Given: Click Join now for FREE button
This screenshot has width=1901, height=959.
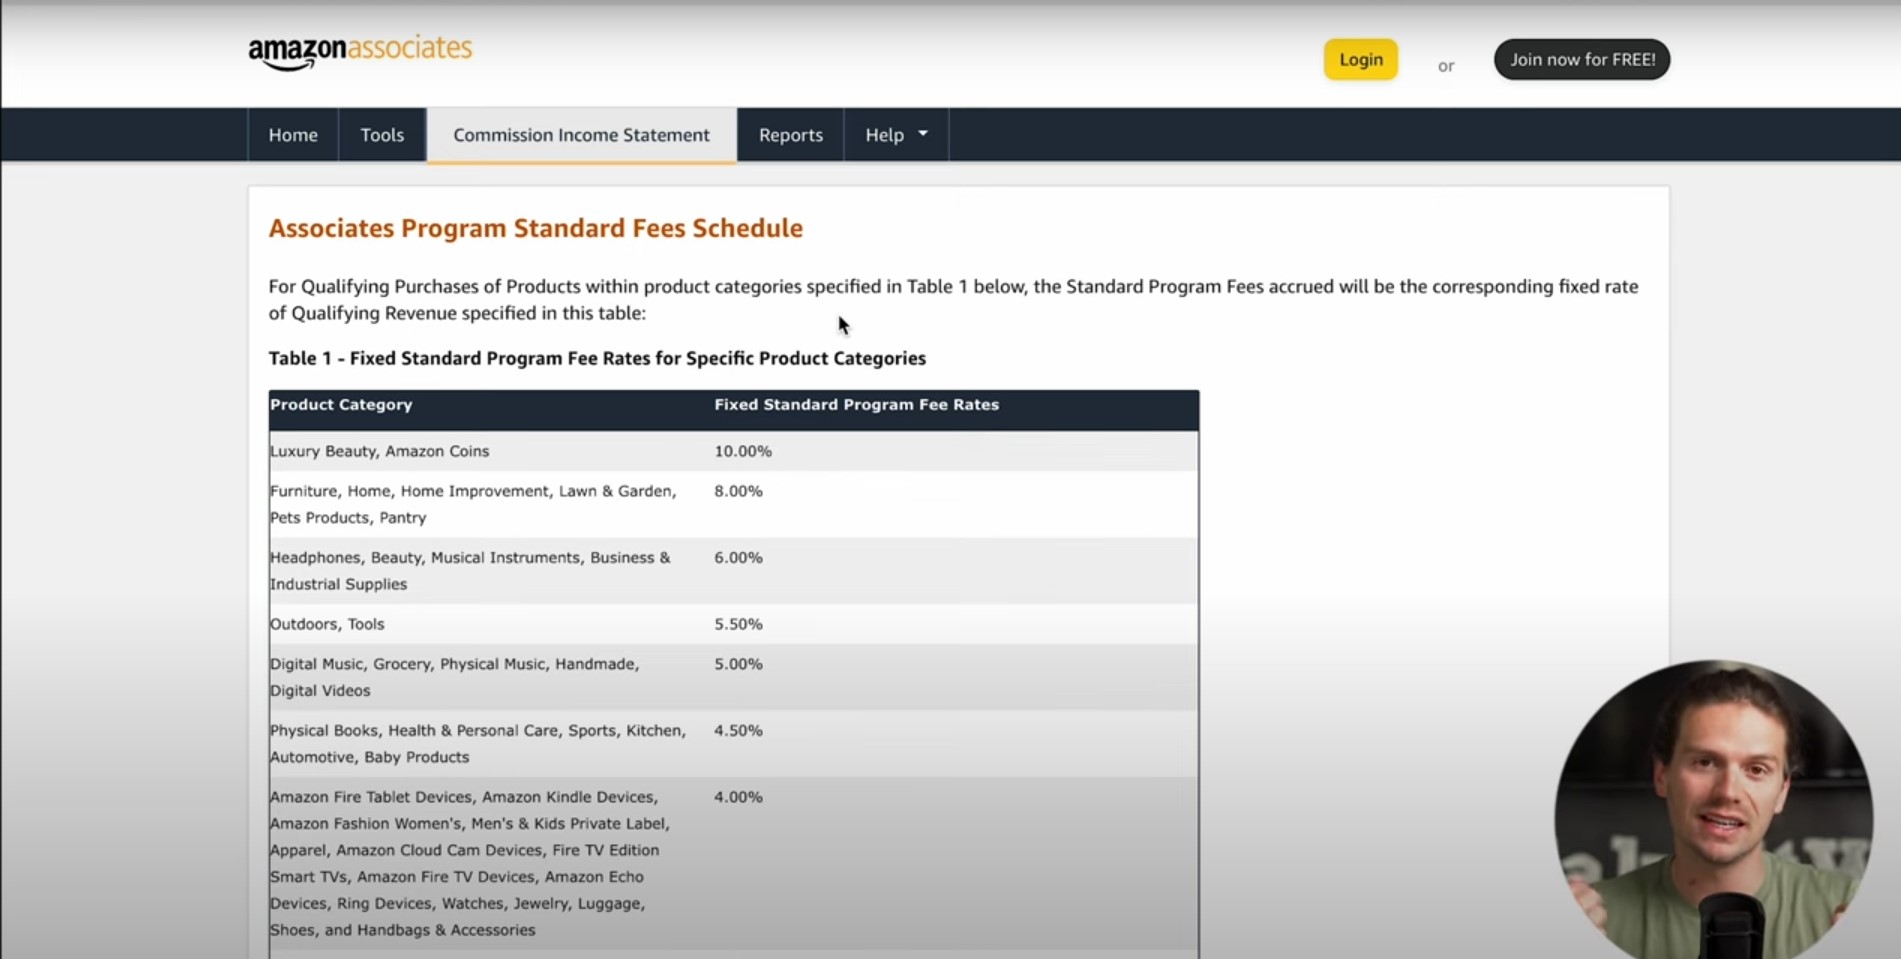Looking at the screenshot, I should click(1582, 60).
